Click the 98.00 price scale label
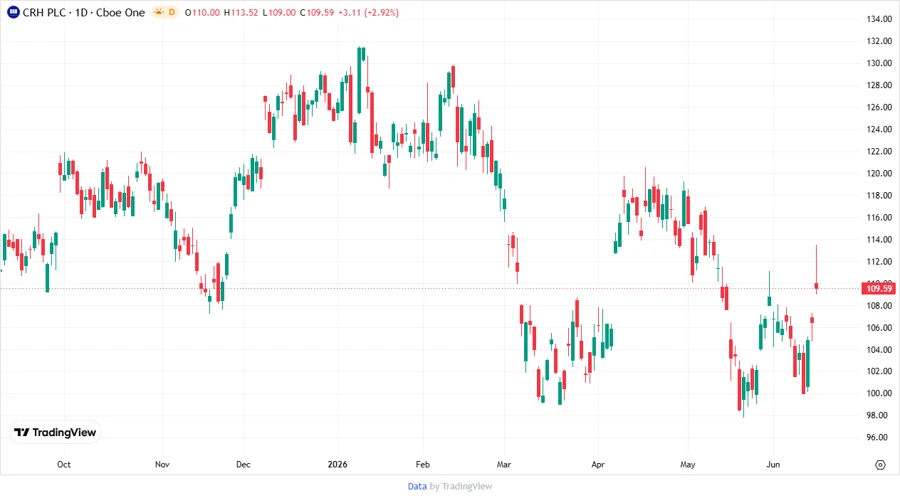The height and width of the screenshot is (498, 900). (x=879, y=415)
